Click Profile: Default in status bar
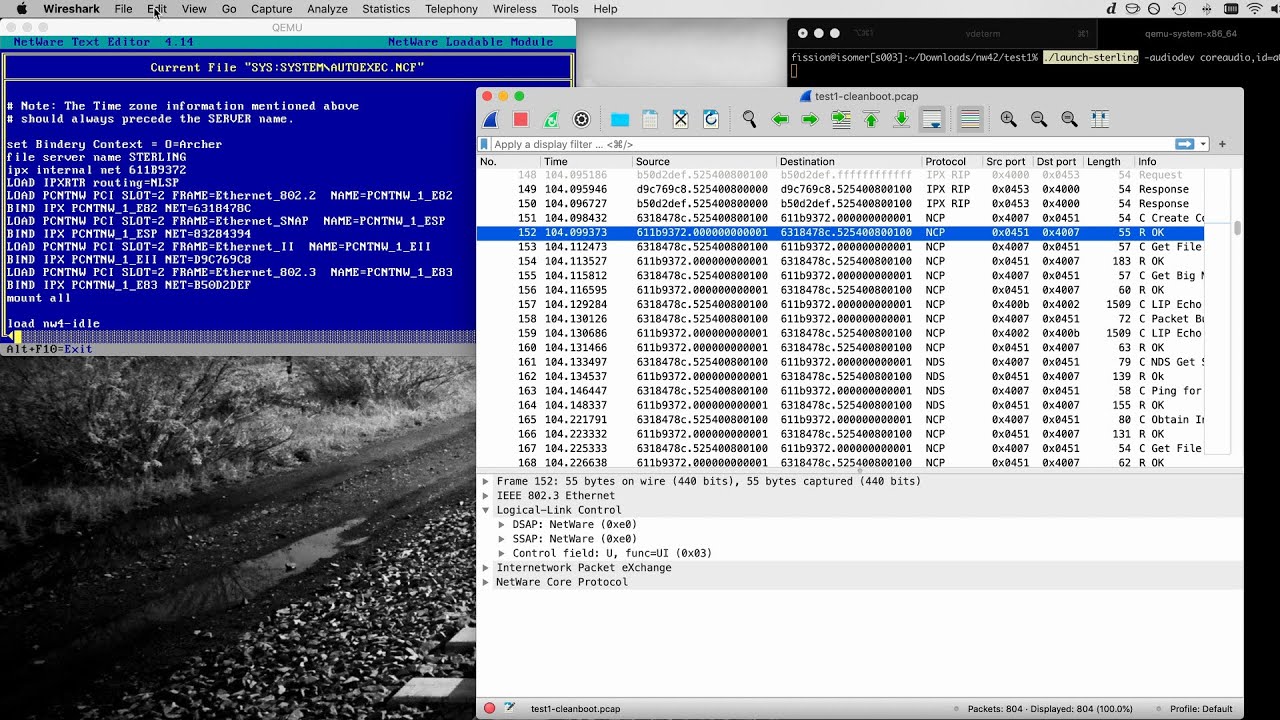 point(1201,709)
